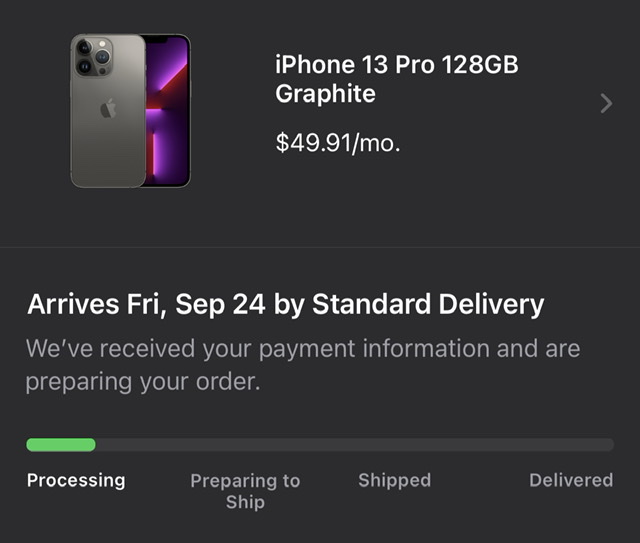Tap the iPhone 13 Pro product image

pos(130,110)
